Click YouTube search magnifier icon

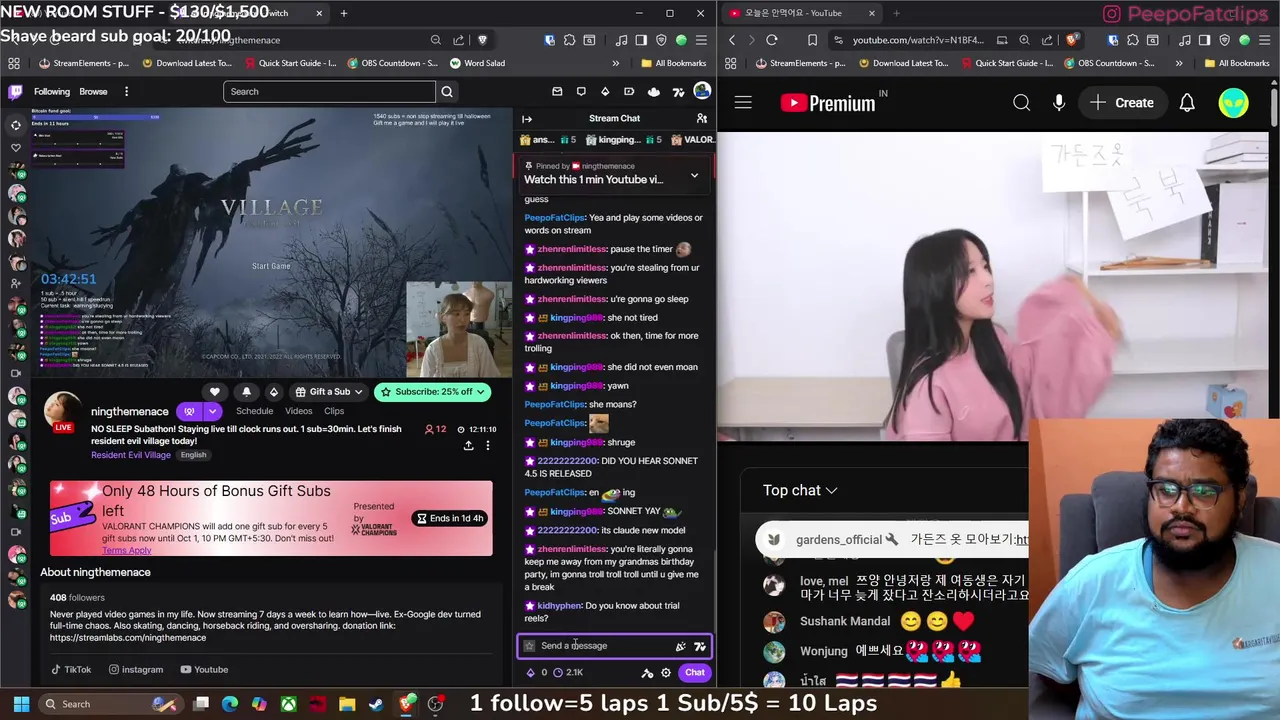(1021, 103)
